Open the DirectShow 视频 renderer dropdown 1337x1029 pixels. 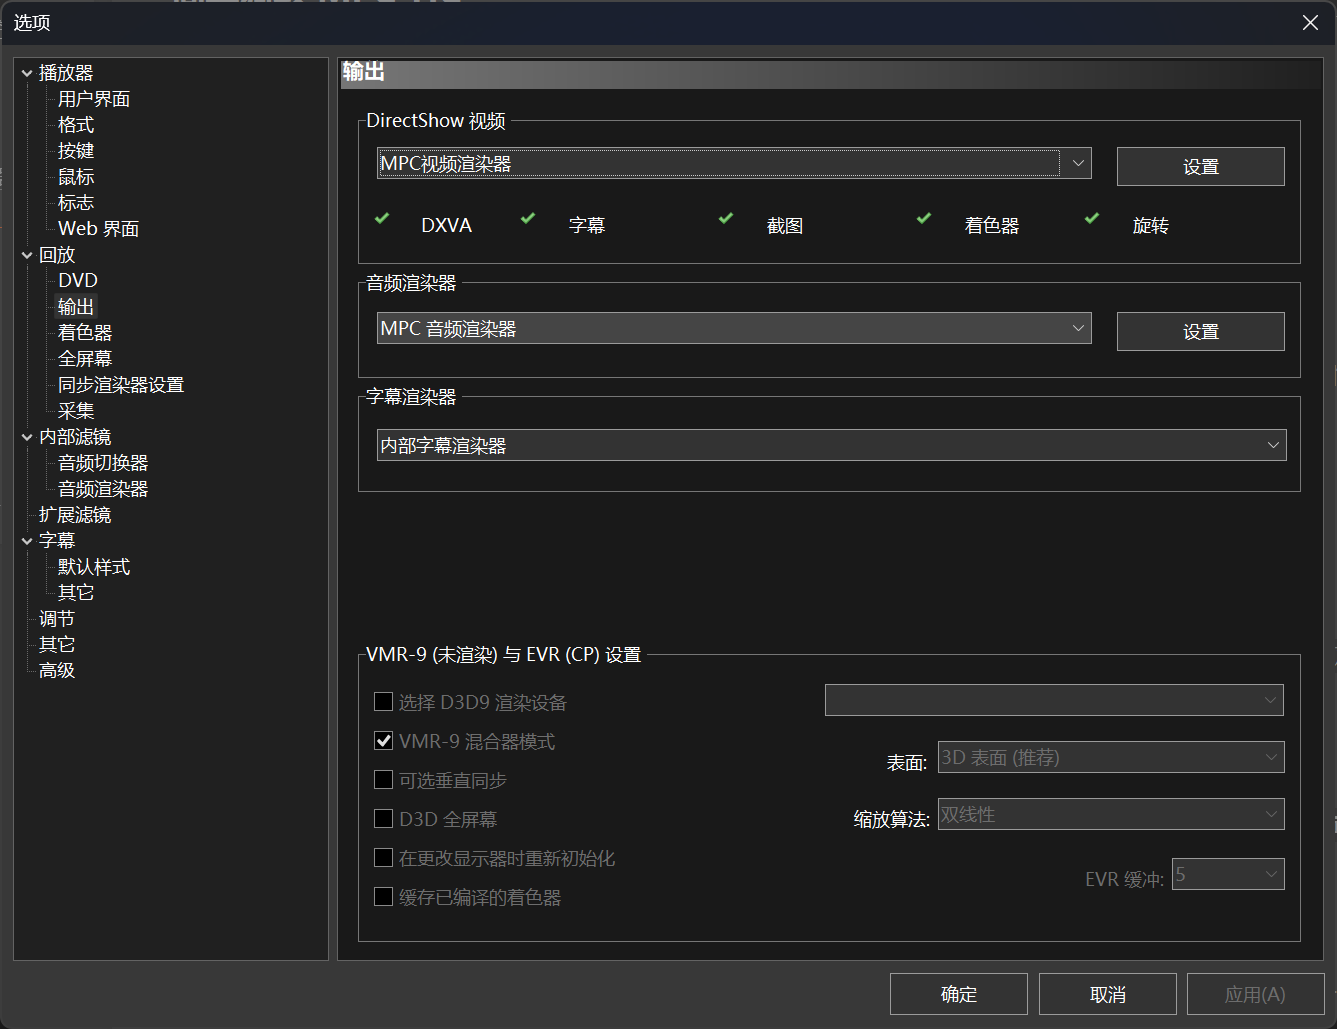[x=1078, y=163]
